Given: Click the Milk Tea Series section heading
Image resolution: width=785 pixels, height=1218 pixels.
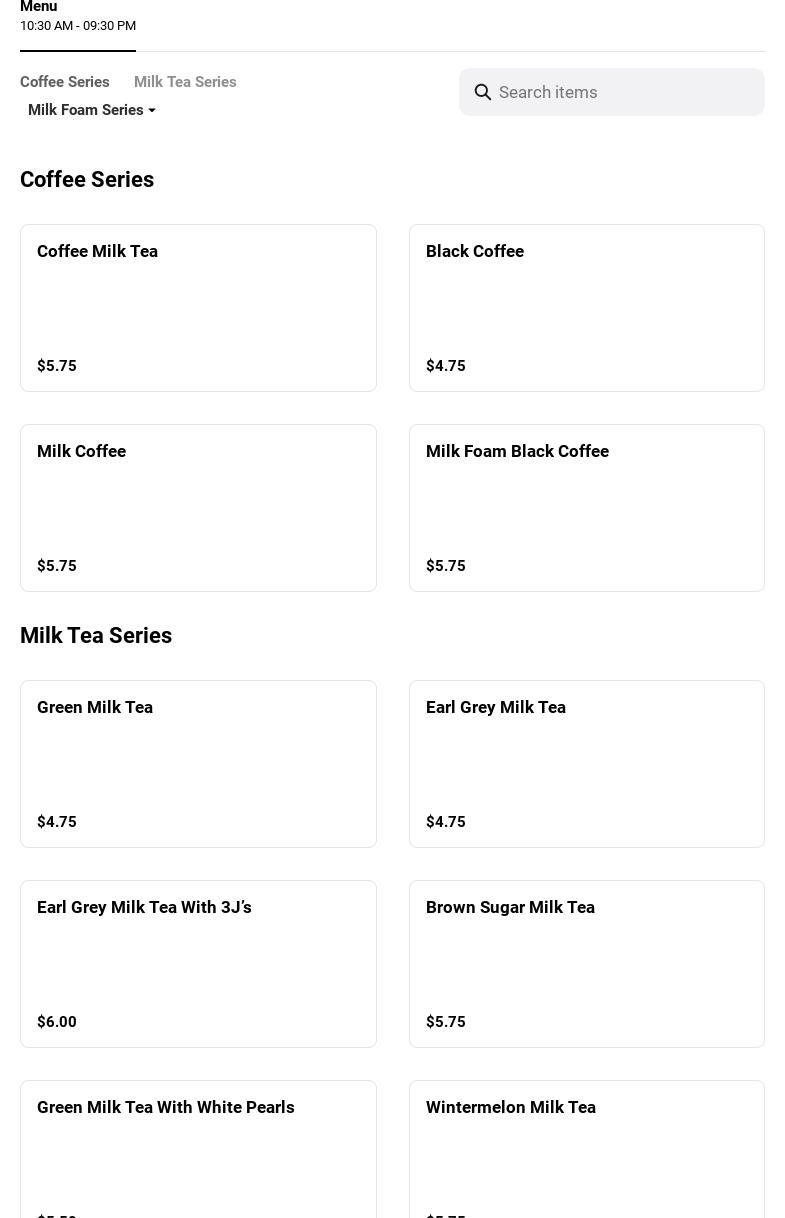Looking at the screenshot, I should click(96, 635).
